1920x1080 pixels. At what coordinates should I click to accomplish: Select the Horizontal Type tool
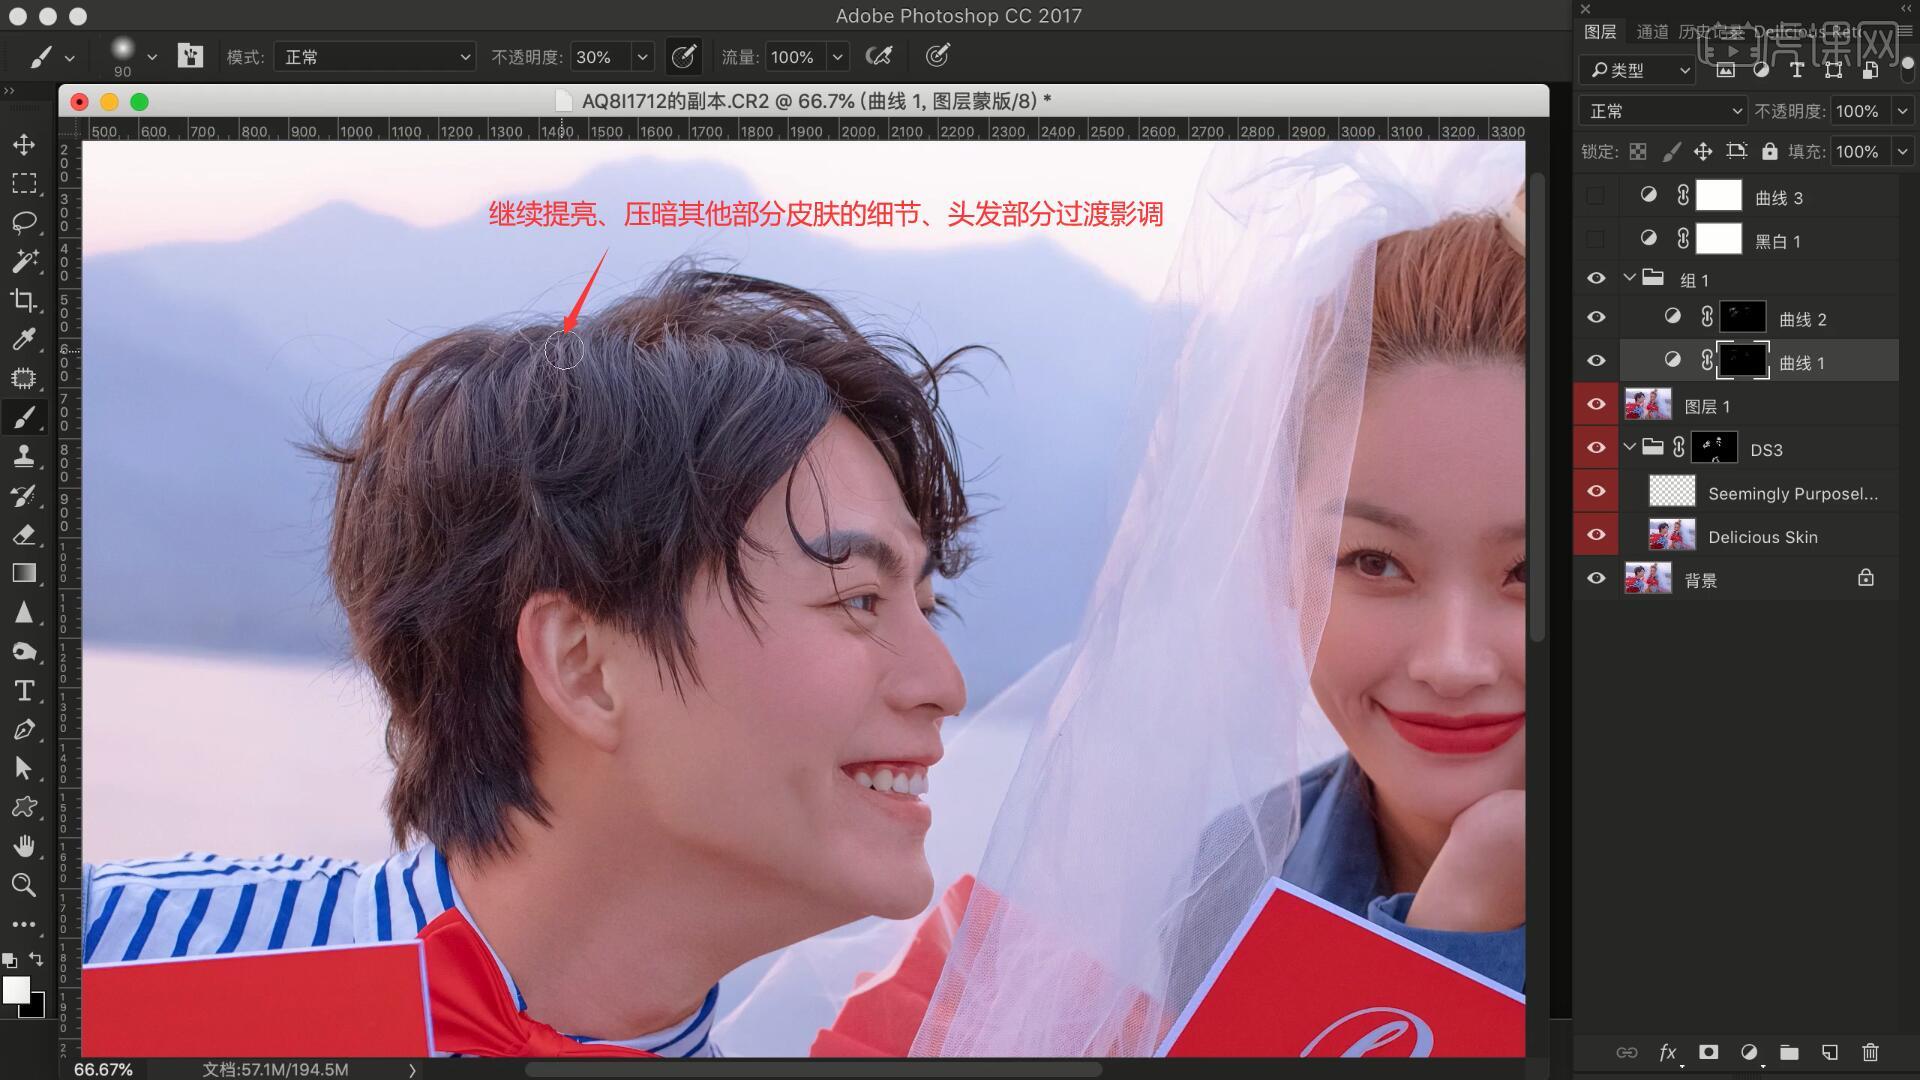coord(24,690)
